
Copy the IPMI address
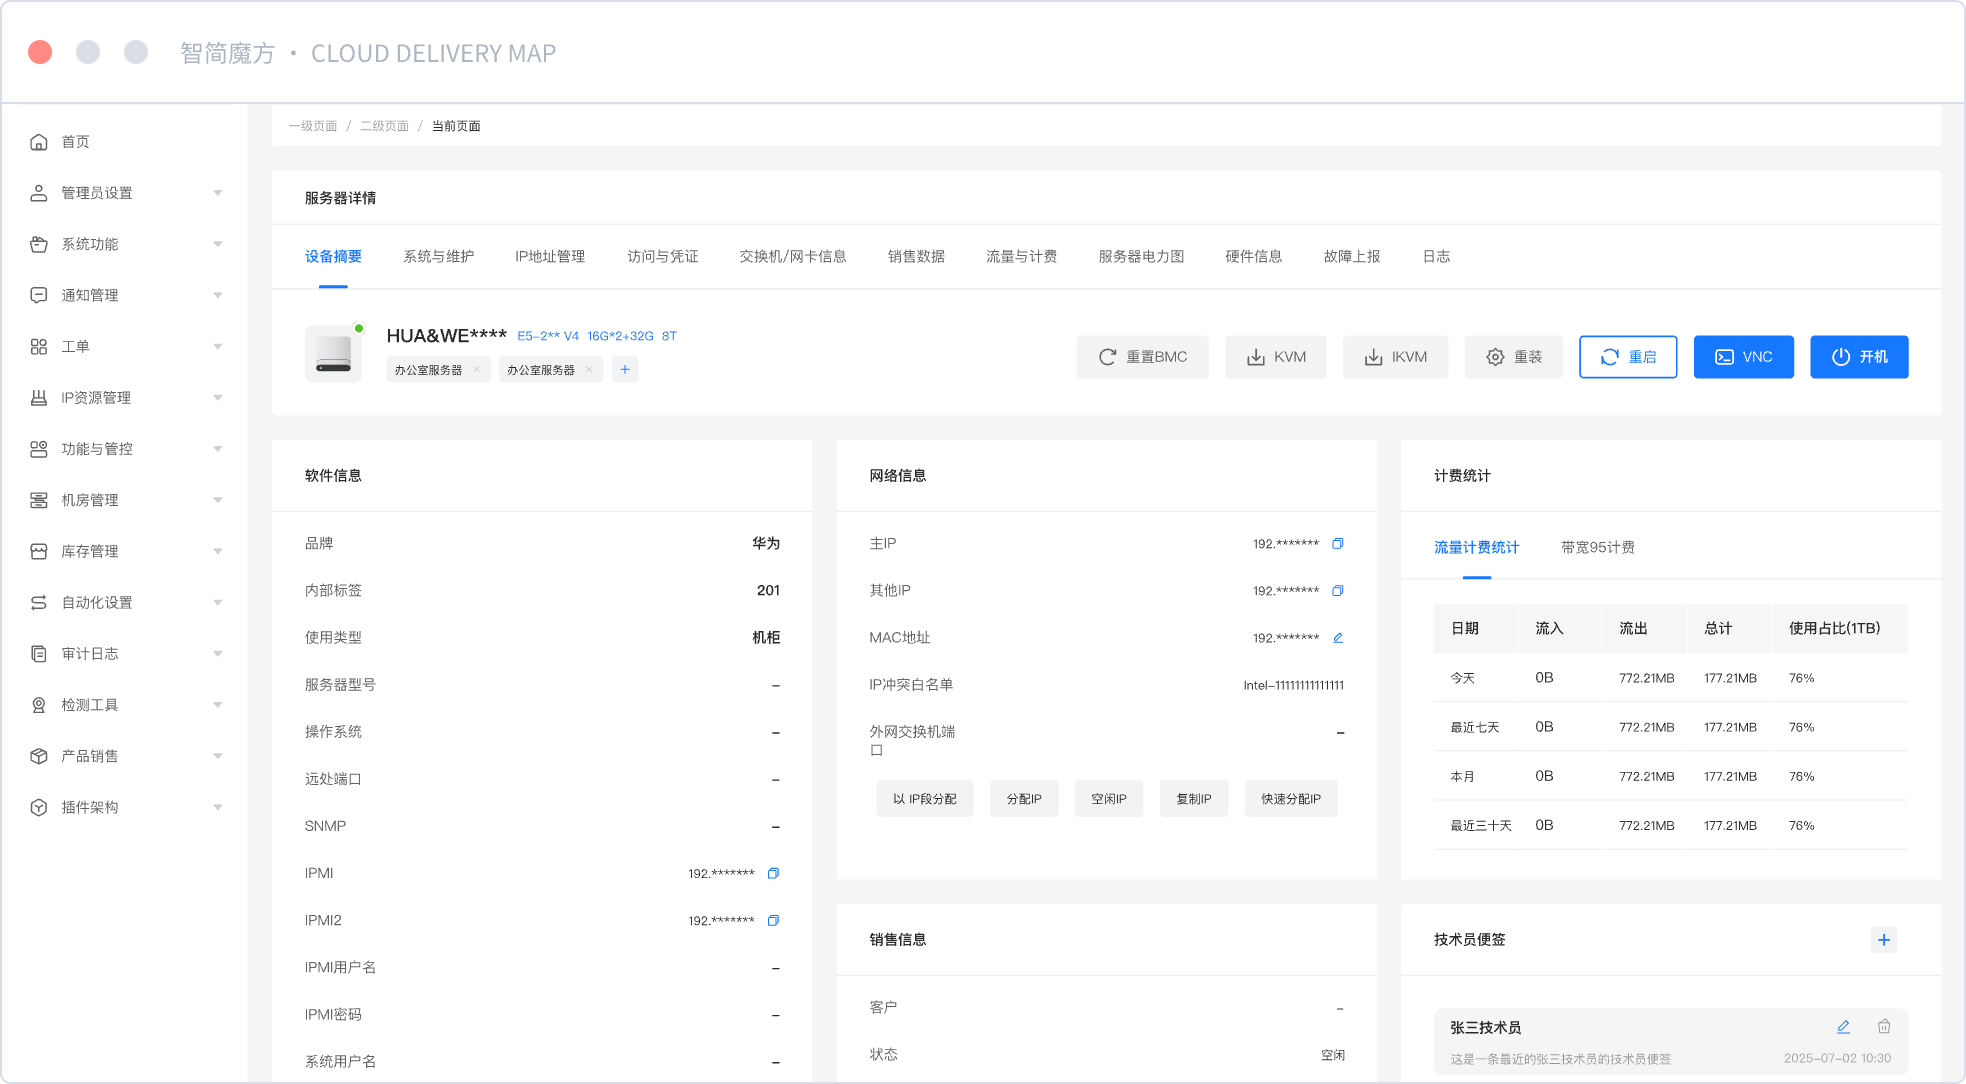773,874
